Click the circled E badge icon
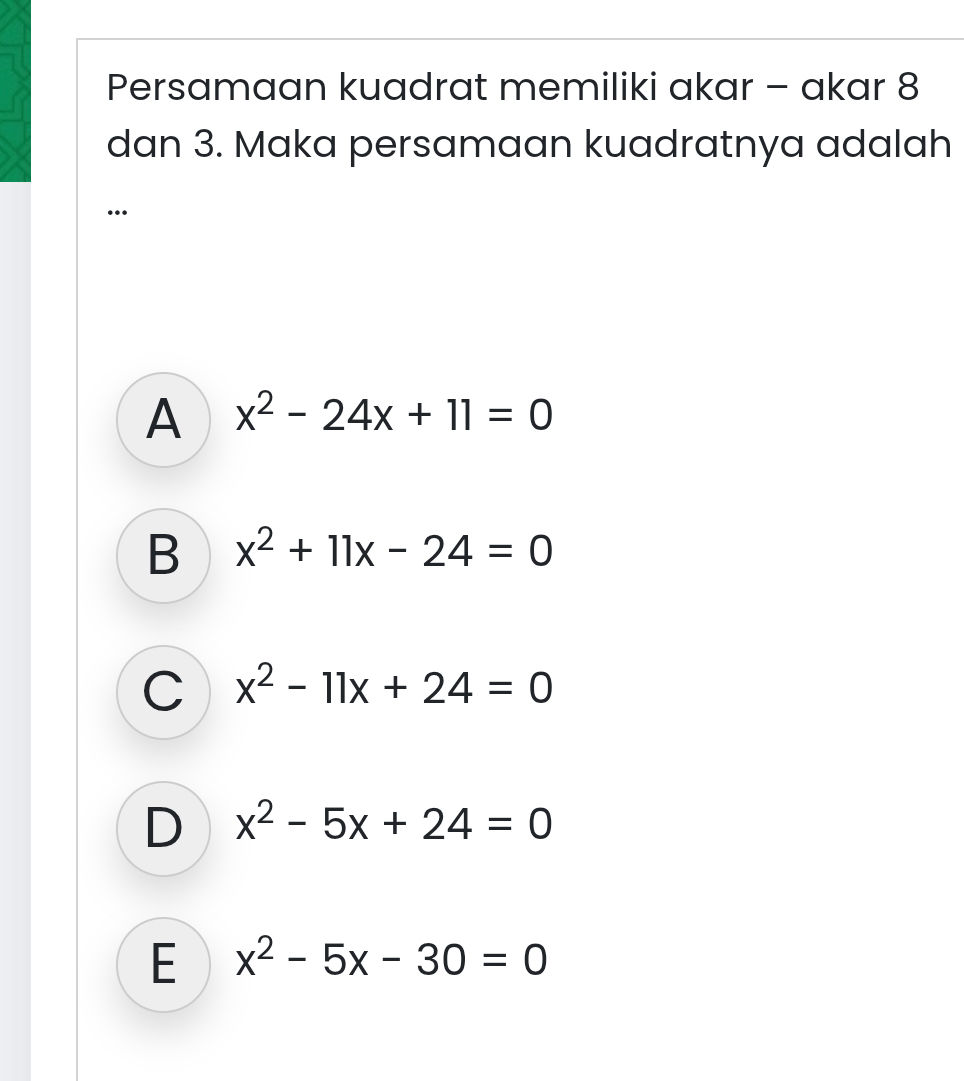This screenshot has width=964, height=1081. 164,965
